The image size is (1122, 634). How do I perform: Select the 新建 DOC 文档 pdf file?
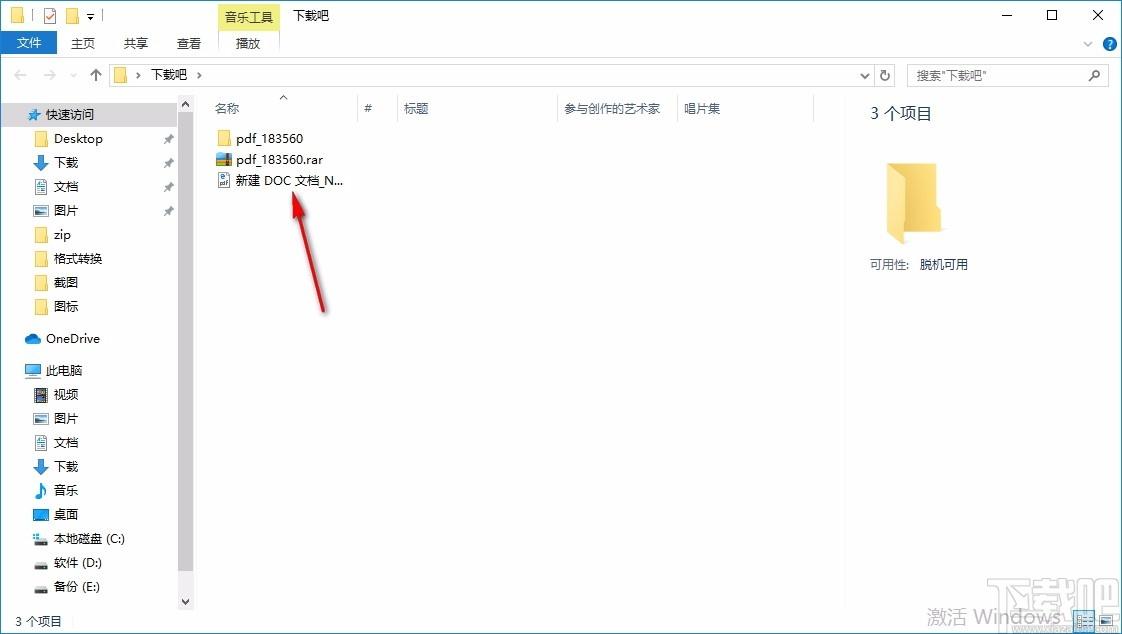[289, 181]
